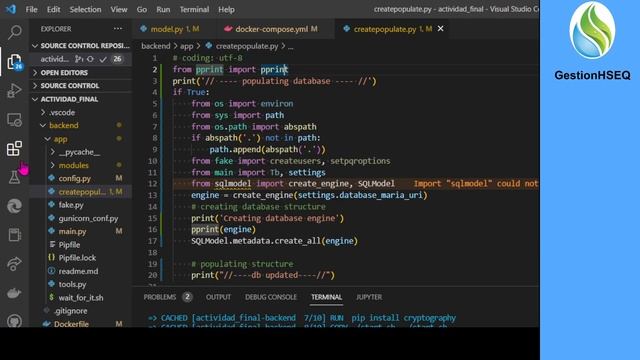Open the Extensions view
The height and width of the screenshot is (360, 640).
pos(15,149)
